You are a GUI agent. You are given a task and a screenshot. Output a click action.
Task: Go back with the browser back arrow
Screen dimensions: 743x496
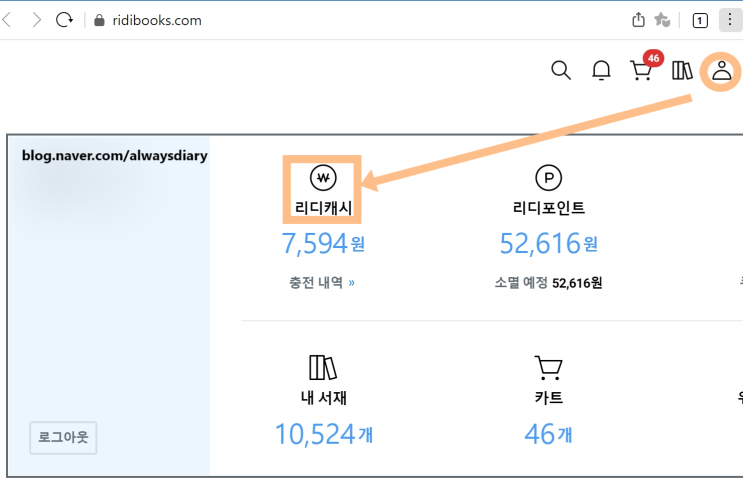click(x=7, y=20)
